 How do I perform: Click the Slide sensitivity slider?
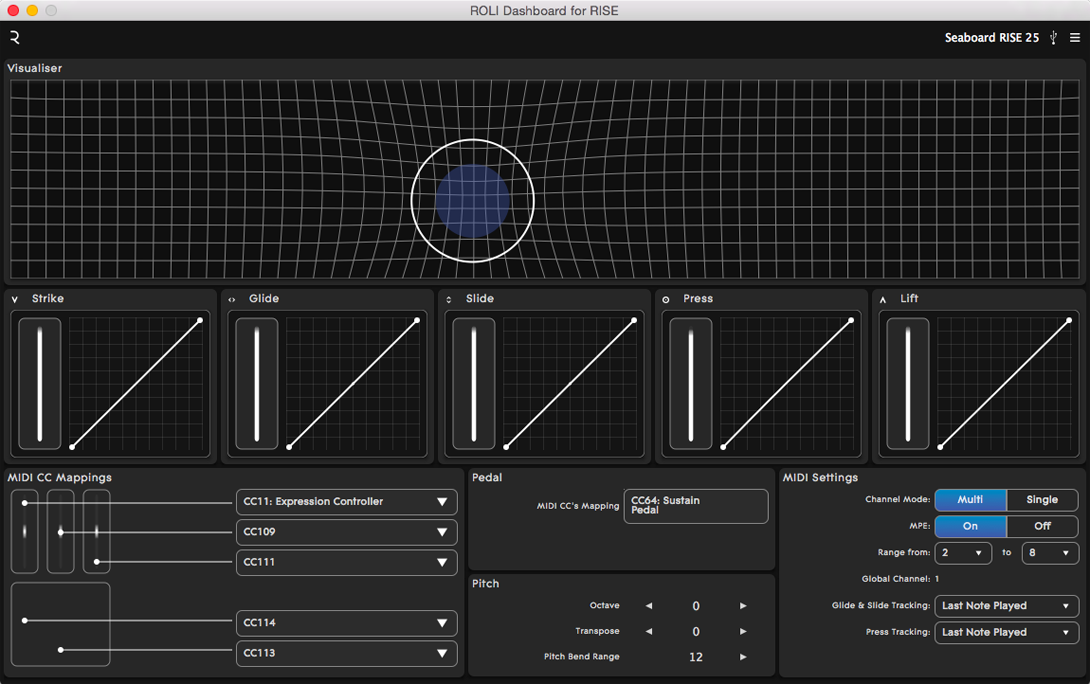click(473, 384)
